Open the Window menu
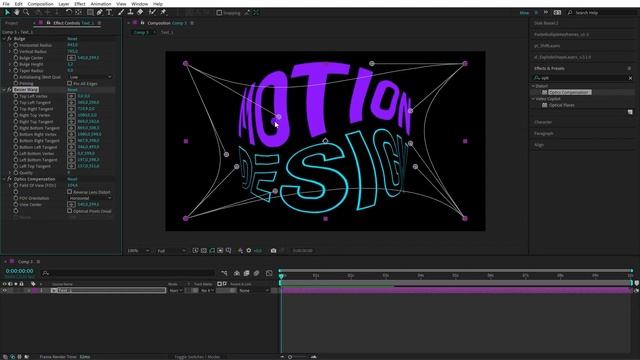Screen dimensions: 640x360 pyautogui.click(x=139, y=4)
